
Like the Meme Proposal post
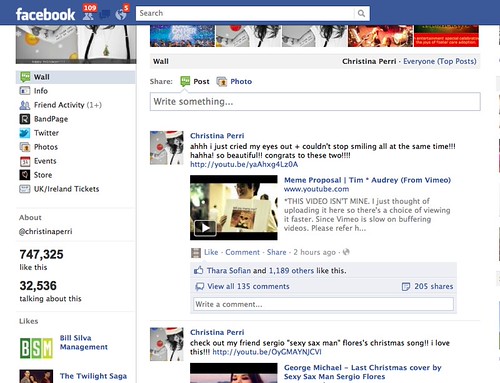(x=211, y=252)
